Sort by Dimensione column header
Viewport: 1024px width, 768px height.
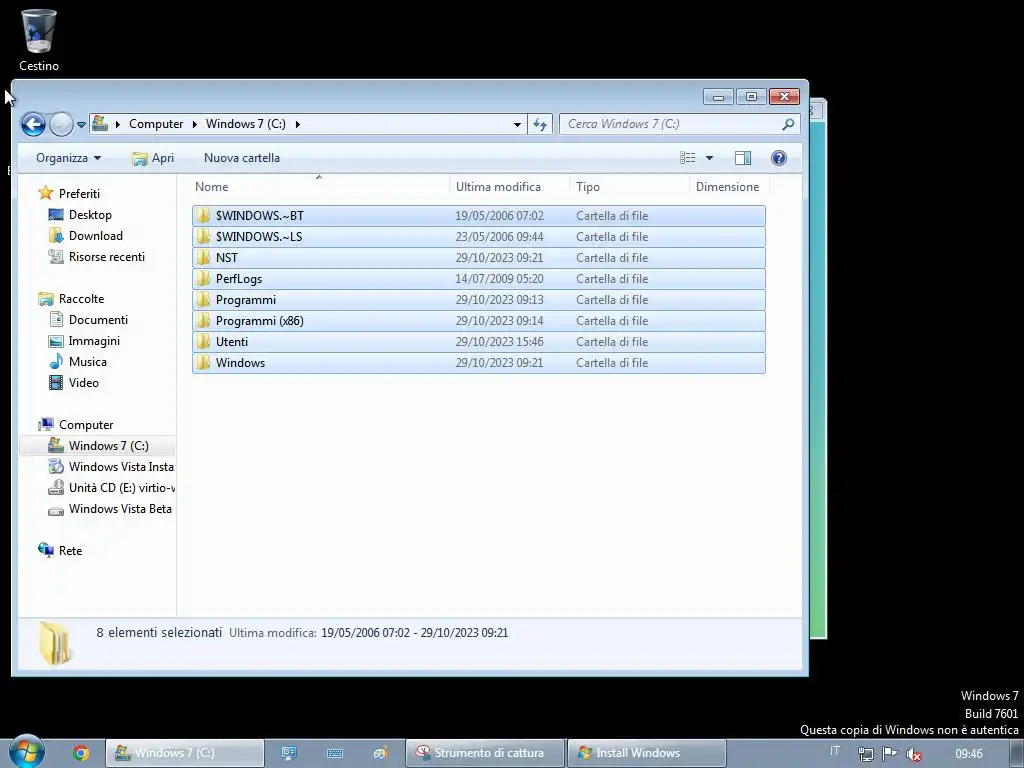click(728, 187)
